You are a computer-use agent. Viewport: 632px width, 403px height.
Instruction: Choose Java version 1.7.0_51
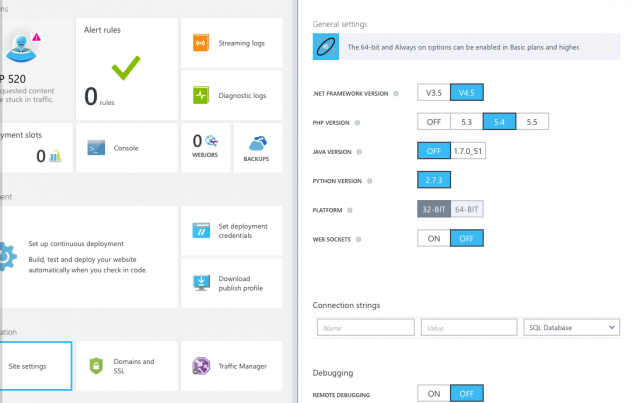click(x=467, y=151)
